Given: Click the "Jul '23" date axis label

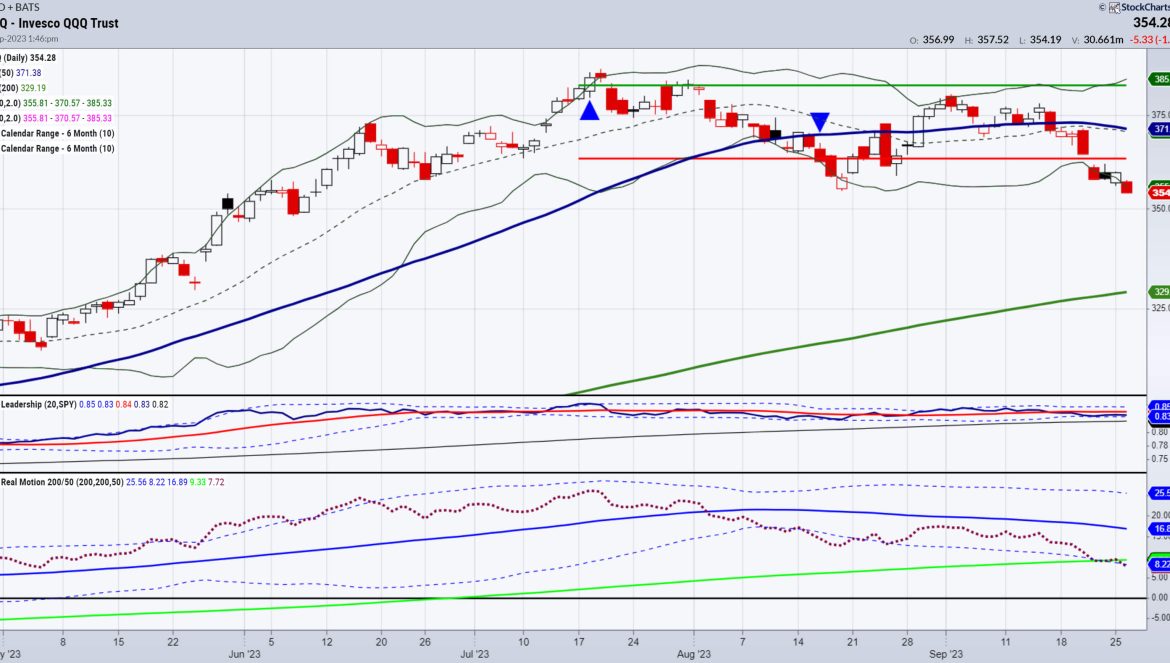Looking at the screenshot, I should click(x=475, y=654).
